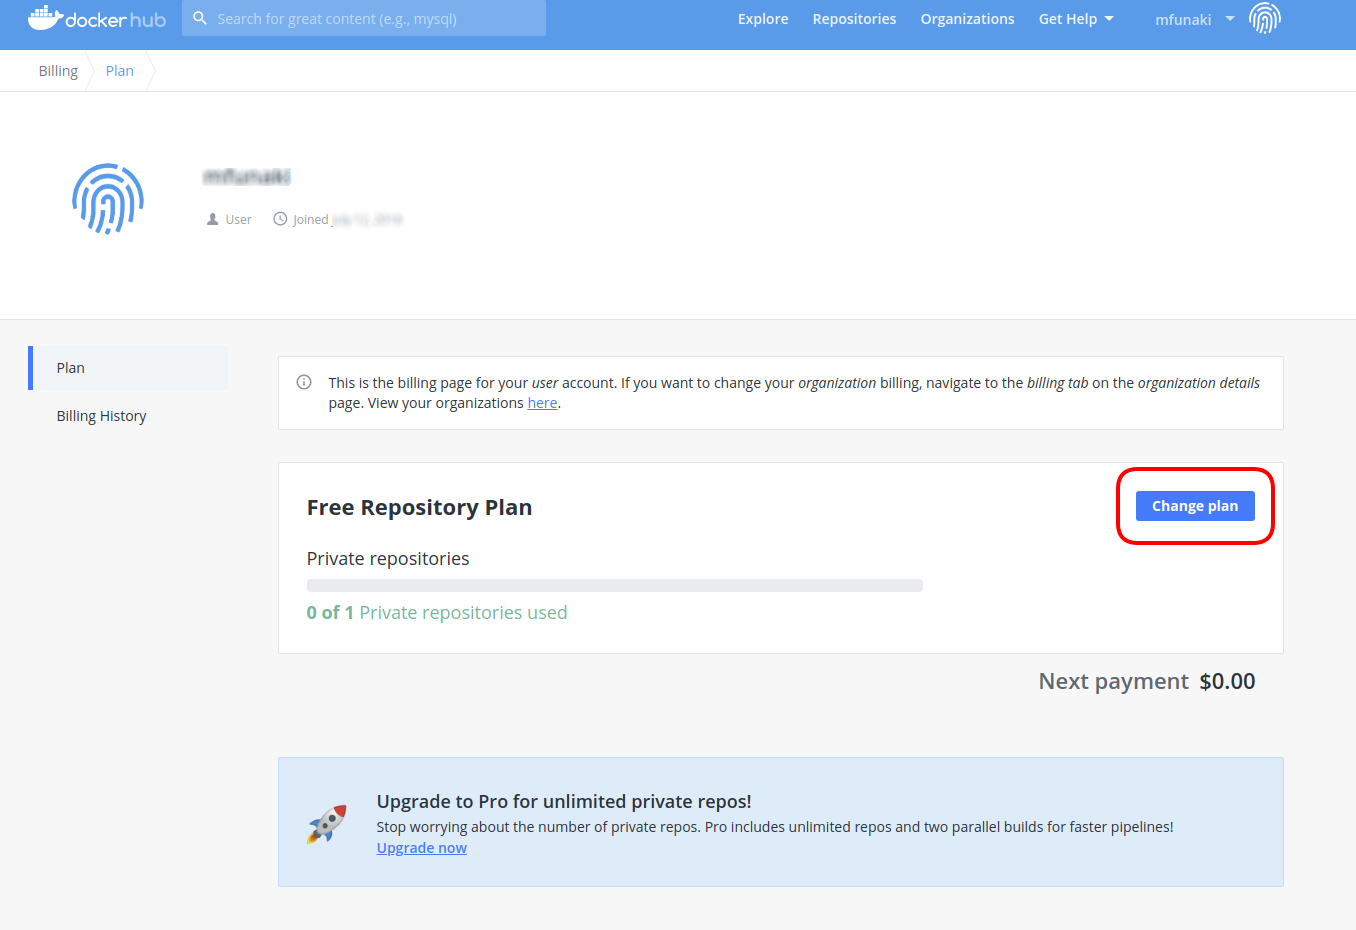1356x930 pixels.
Task: Open the mfunaki account dropdown
Action: pos(1183,18)
